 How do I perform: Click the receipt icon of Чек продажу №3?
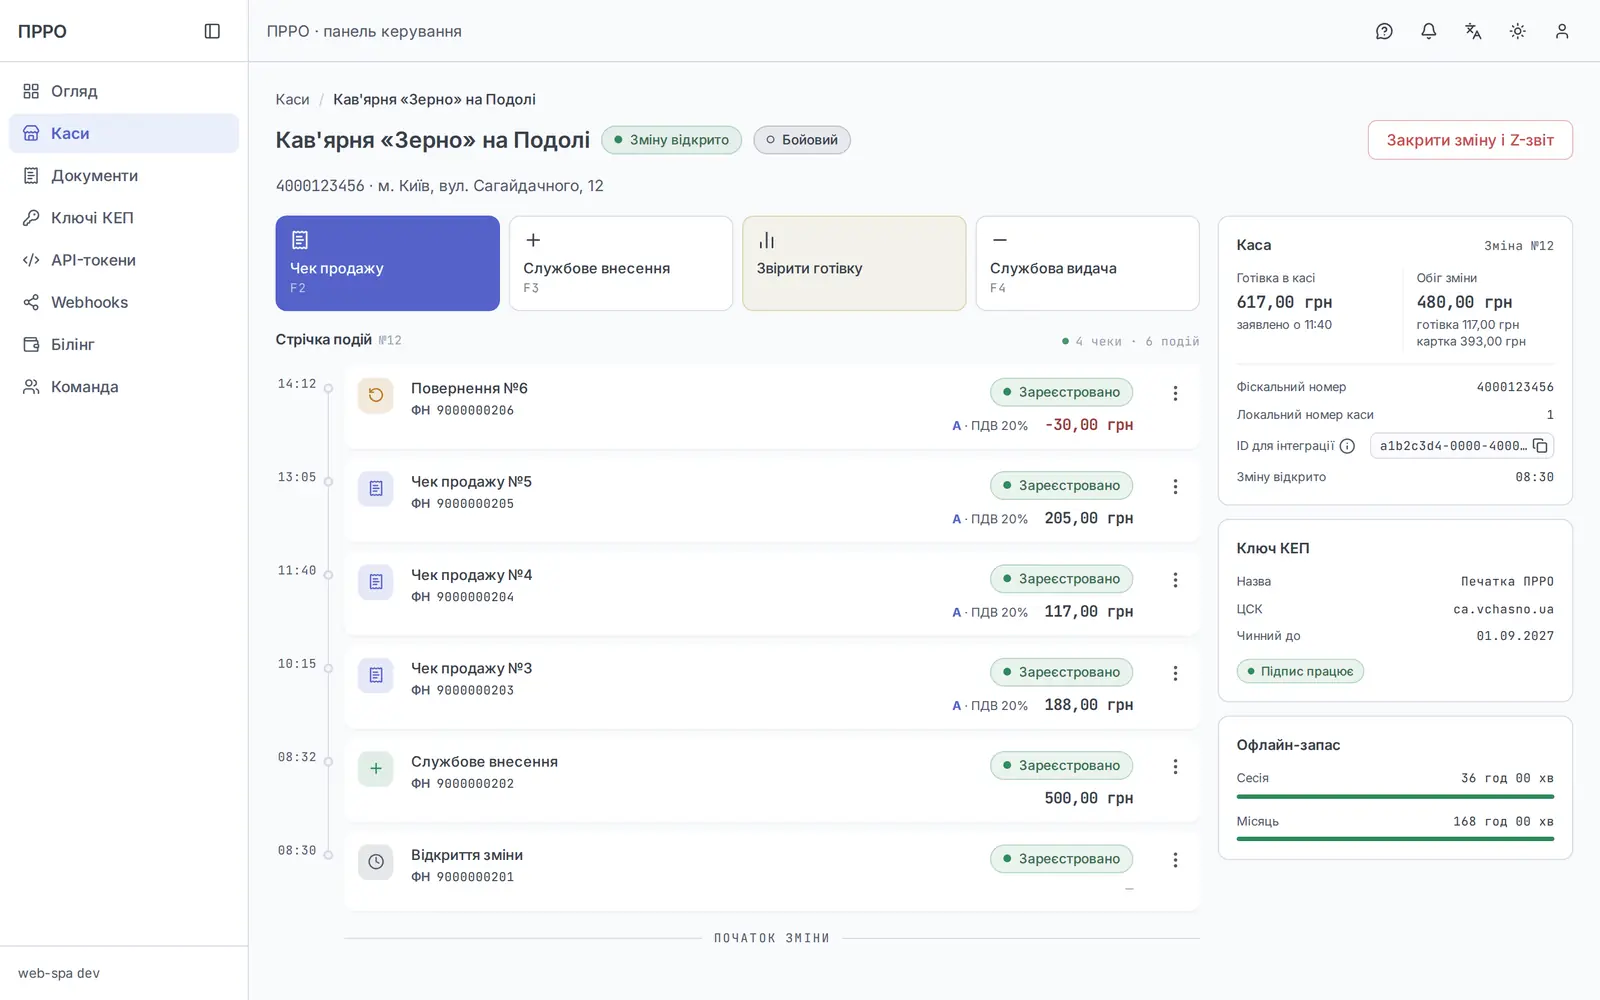376,675
